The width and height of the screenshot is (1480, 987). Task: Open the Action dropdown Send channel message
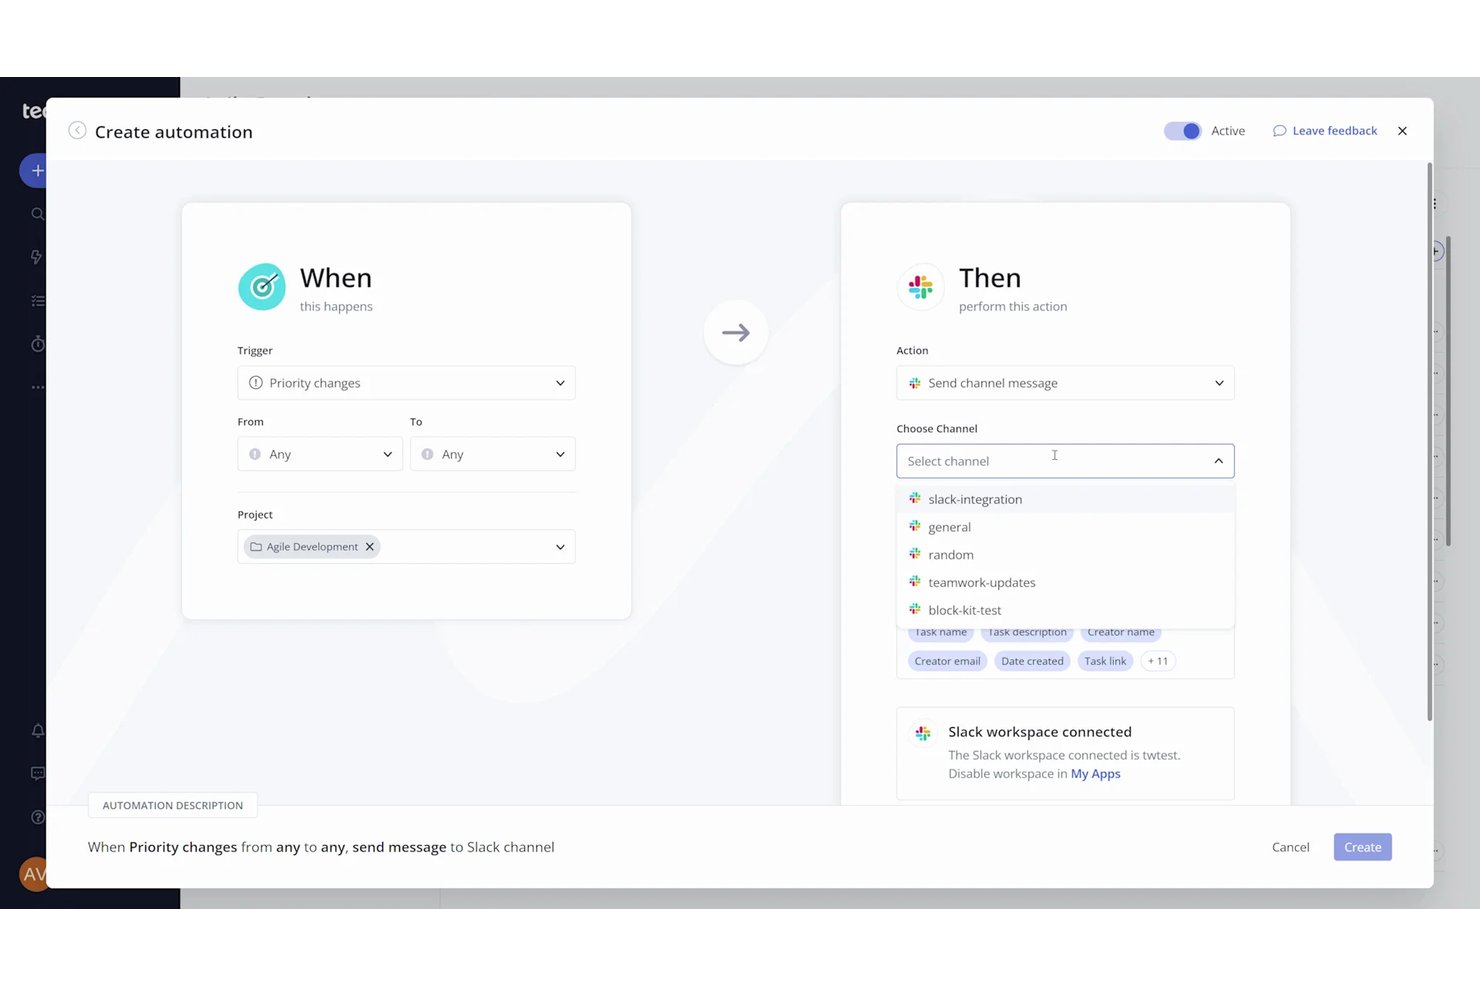pos(1065,383)
